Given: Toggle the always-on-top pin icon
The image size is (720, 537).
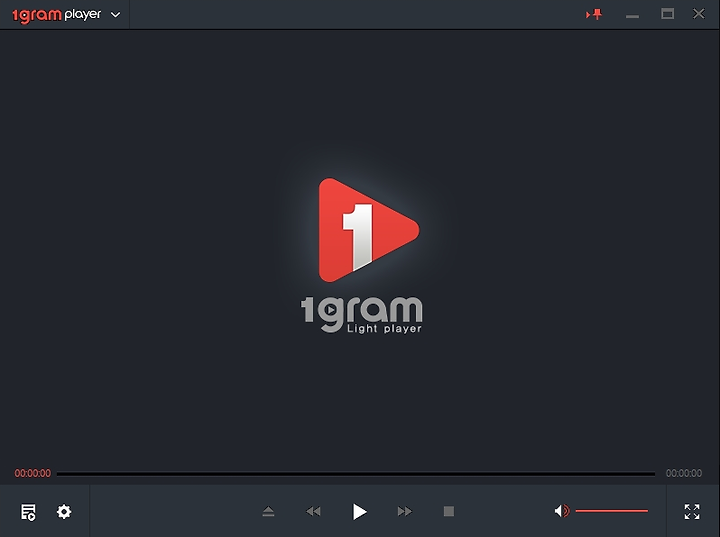Looking at the screenshot, I should pos(594,14).
